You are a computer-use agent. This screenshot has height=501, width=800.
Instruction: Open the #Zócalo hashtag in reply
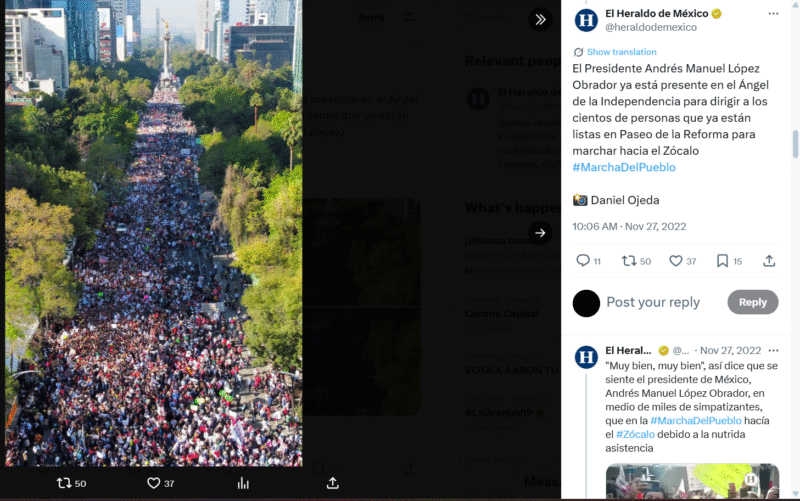click(x=635, y=435)
